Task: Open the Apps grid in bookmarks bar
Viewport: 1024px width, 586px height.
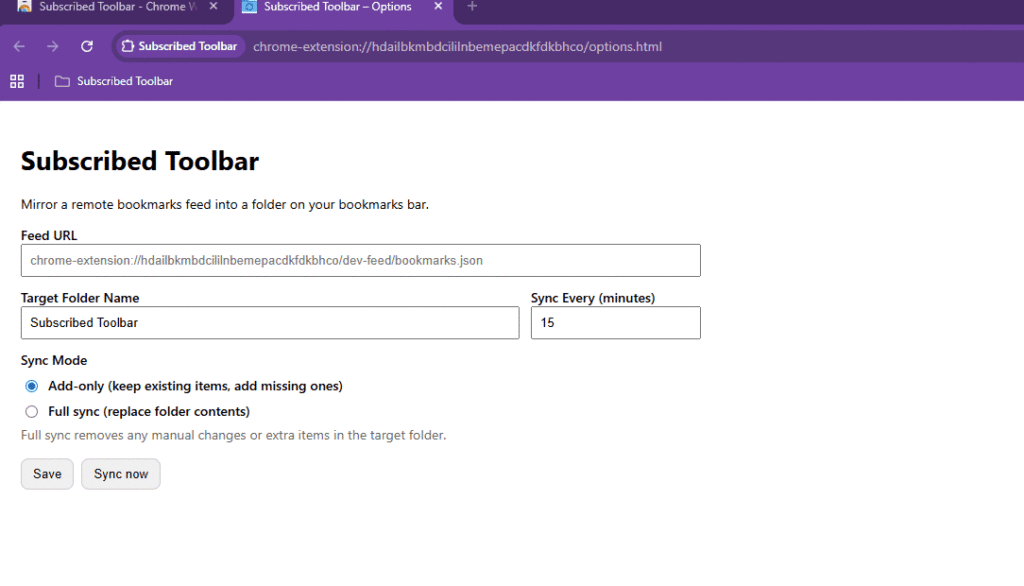Action: point(17,81)
